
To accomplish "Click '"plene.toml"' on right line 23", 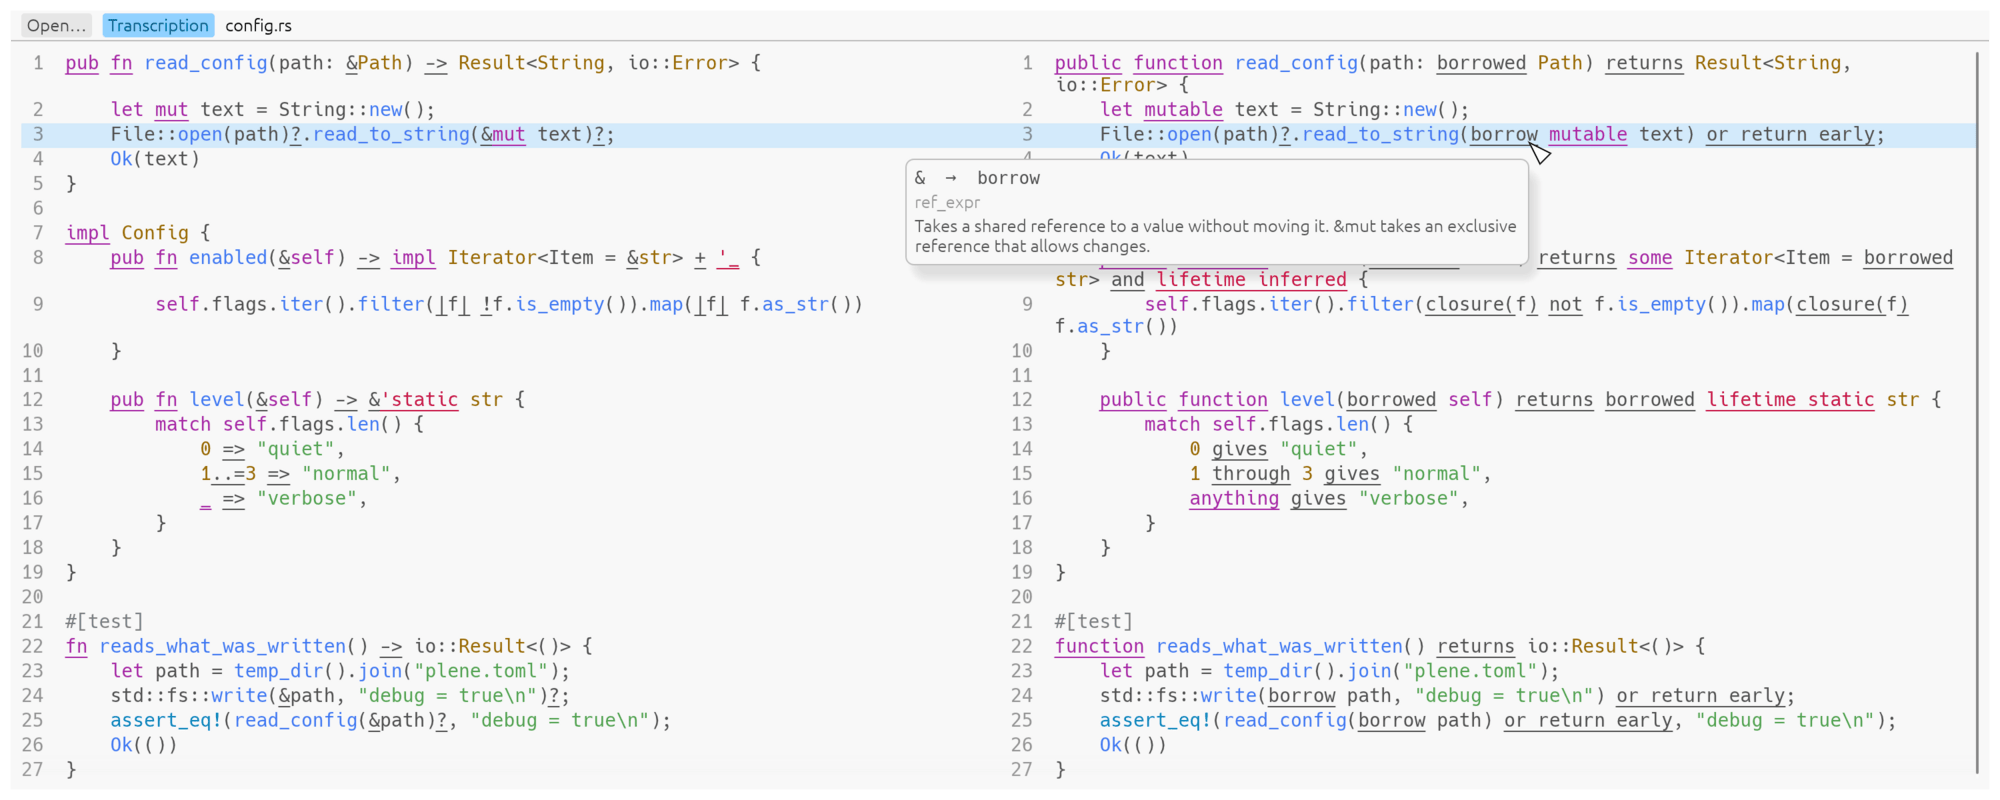I will 1475,671.
